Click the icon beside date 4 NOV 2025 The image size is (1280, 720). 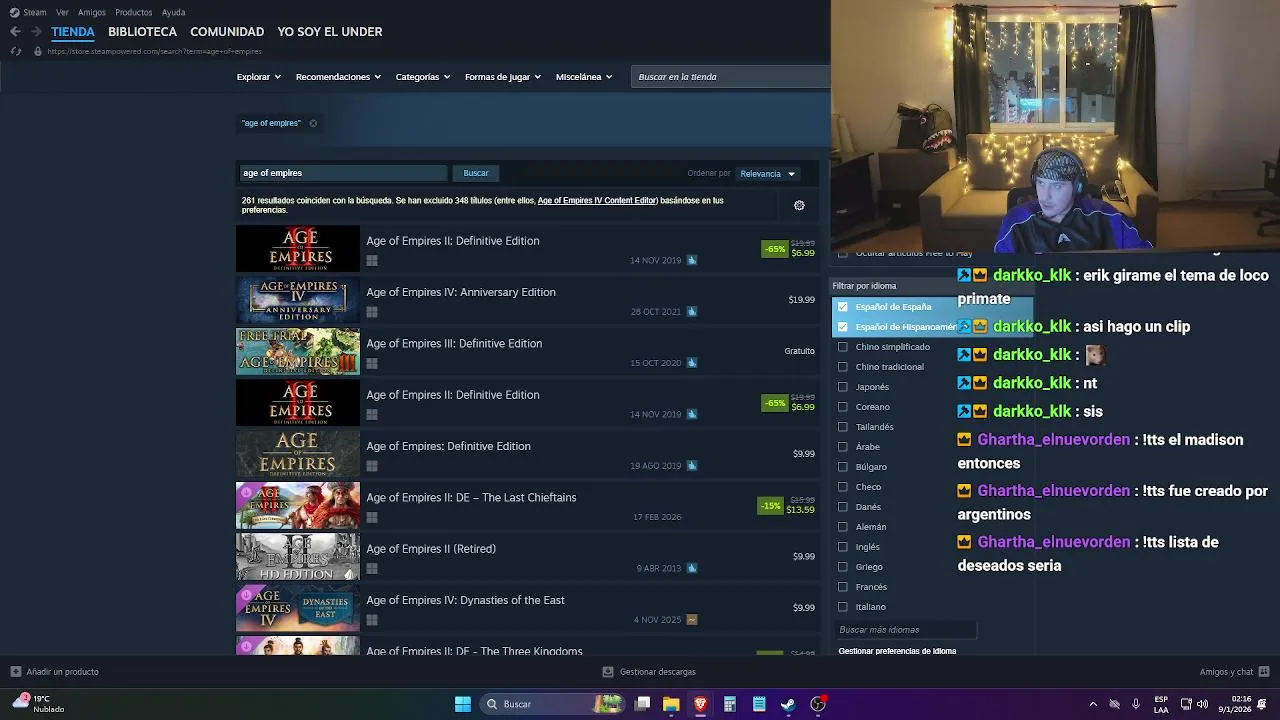[x=692, y=620]
